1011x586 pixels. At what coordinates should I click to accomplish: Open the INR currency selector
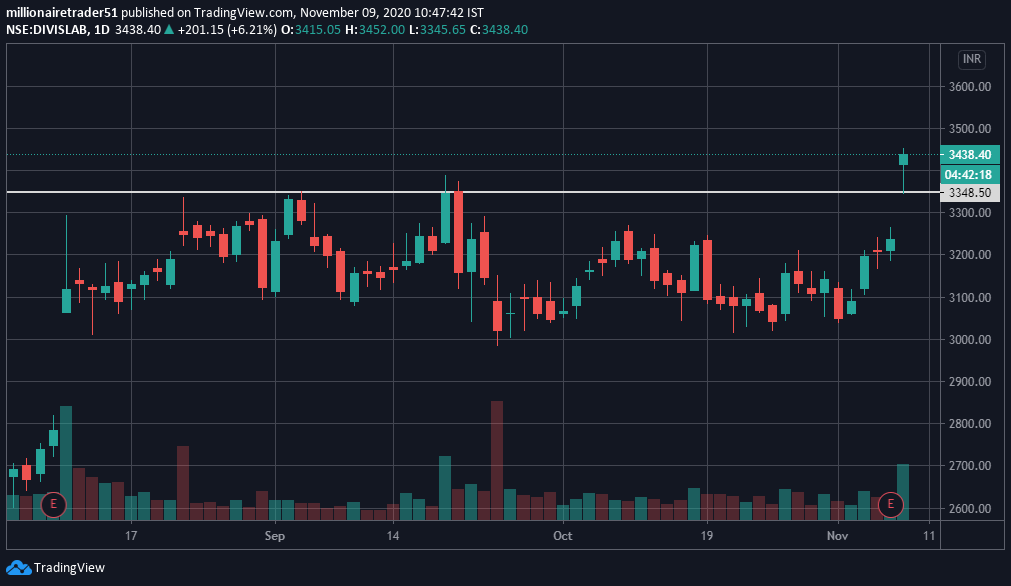pyautogui.click(x=972, y=59)
